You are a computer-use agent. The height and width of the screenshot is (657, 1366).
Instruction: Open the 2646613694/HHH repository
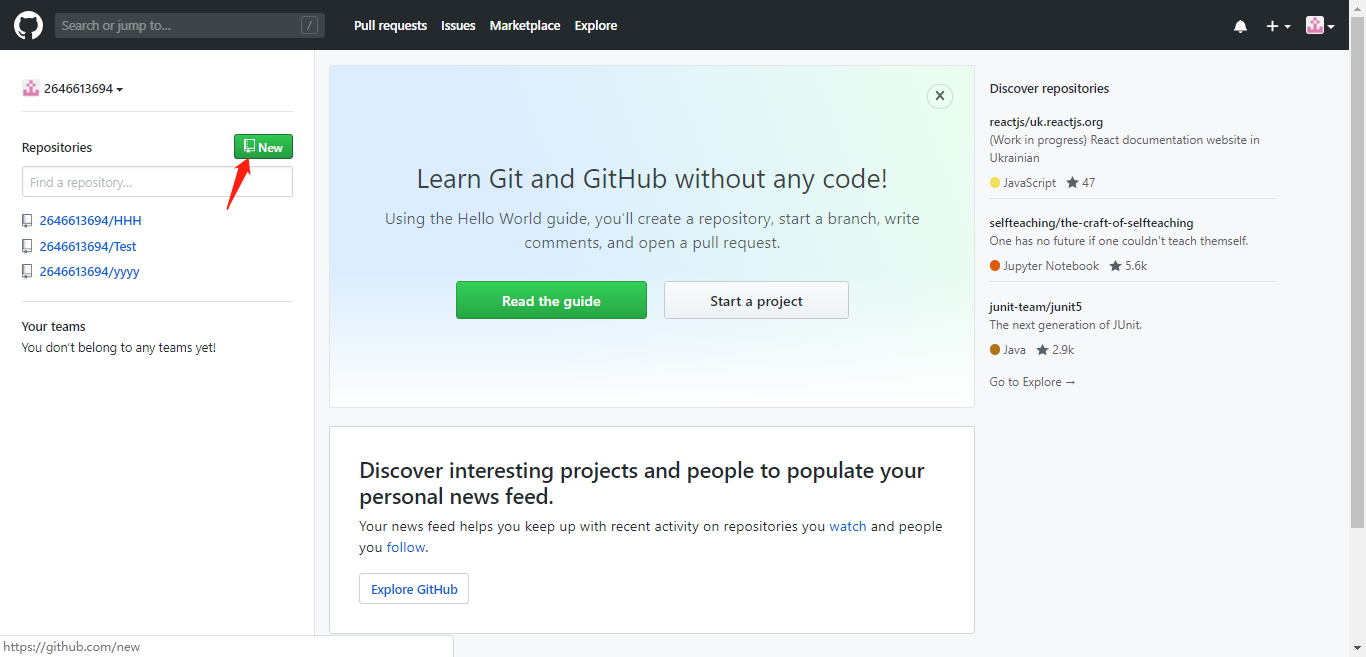click(x=90, y=221)
